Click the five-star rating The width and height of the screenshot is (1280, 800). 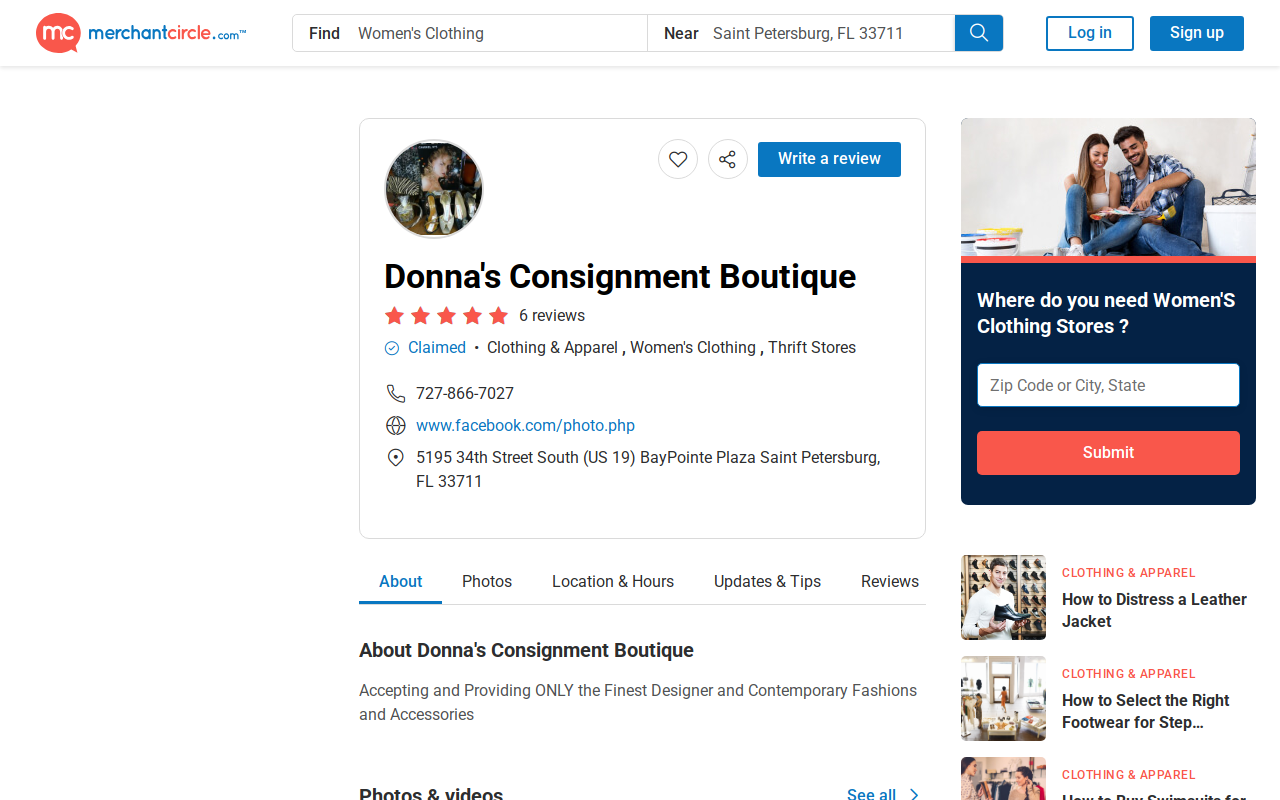click(447, 316)
